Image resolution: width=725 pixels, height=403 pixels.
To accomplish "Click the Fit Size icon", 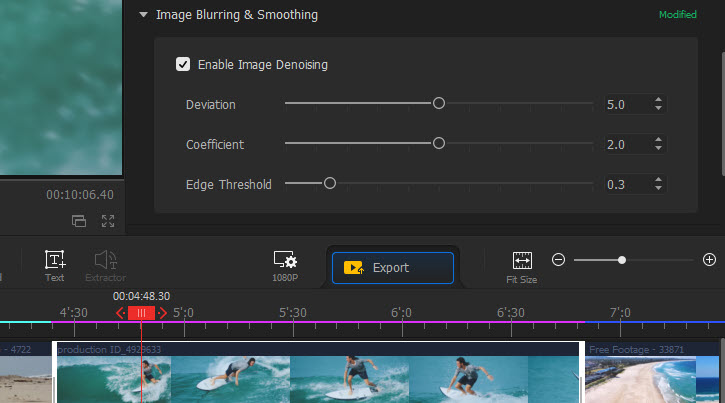I will pos(522,261).
